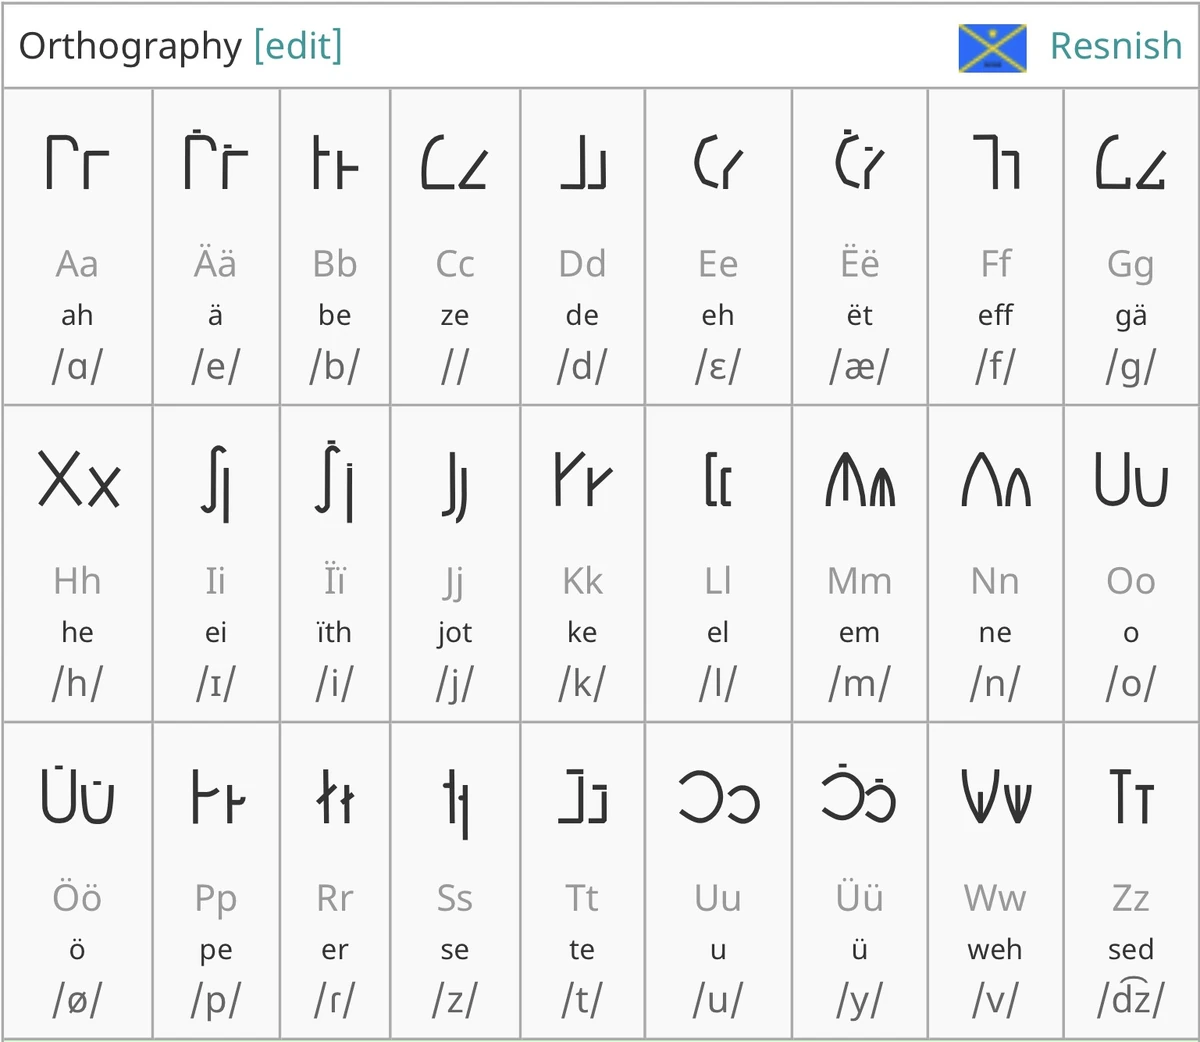Click the empty IPA slashes under Cc
This screenshot has height=1042, width=1200.
(x=455, y=366)
